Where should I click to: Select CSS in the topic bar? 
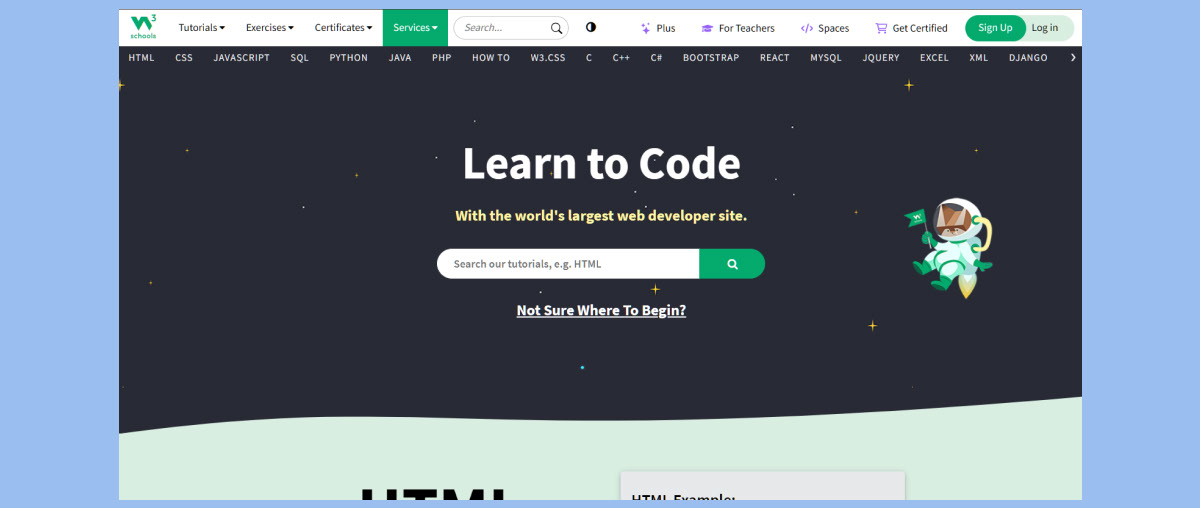click(184, 58)
